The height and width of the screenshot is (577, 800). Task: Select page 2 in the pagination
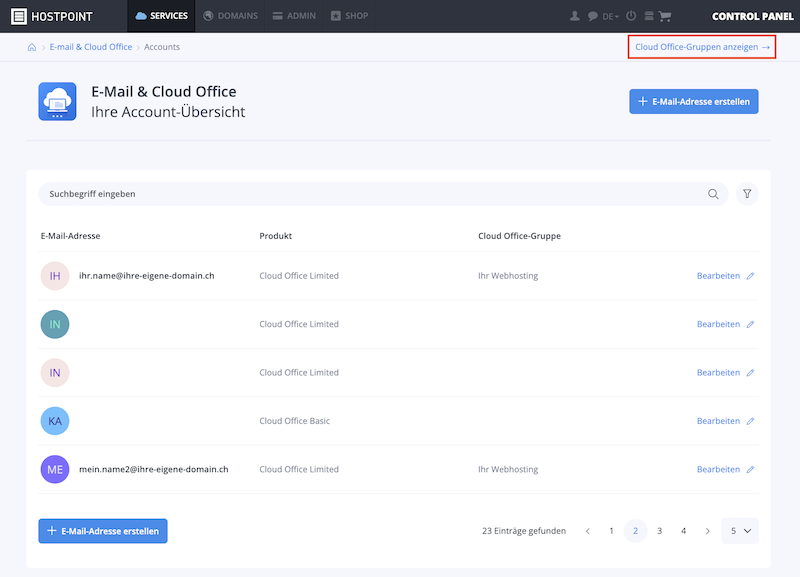click(x=635, y=531)
